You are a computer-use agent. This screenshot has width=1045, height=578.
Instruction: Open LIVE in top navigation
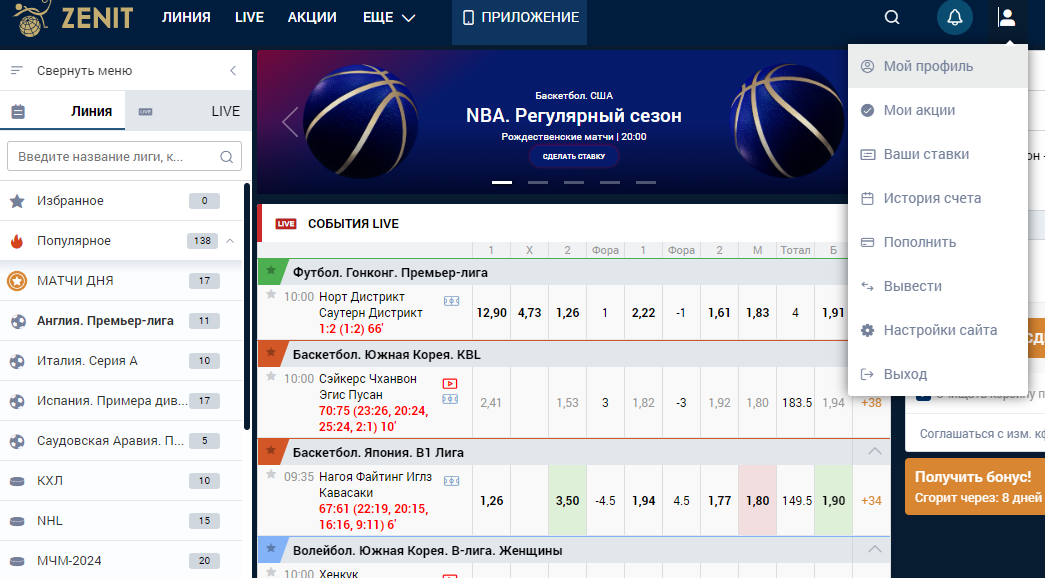coord(249,18)
